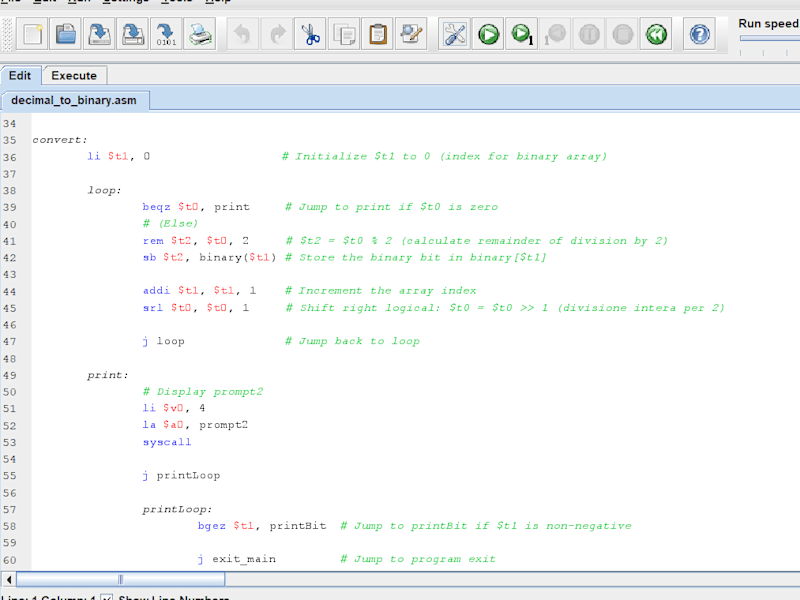Open Dump Memory (0101 icon)

click(x=166, y=34)
